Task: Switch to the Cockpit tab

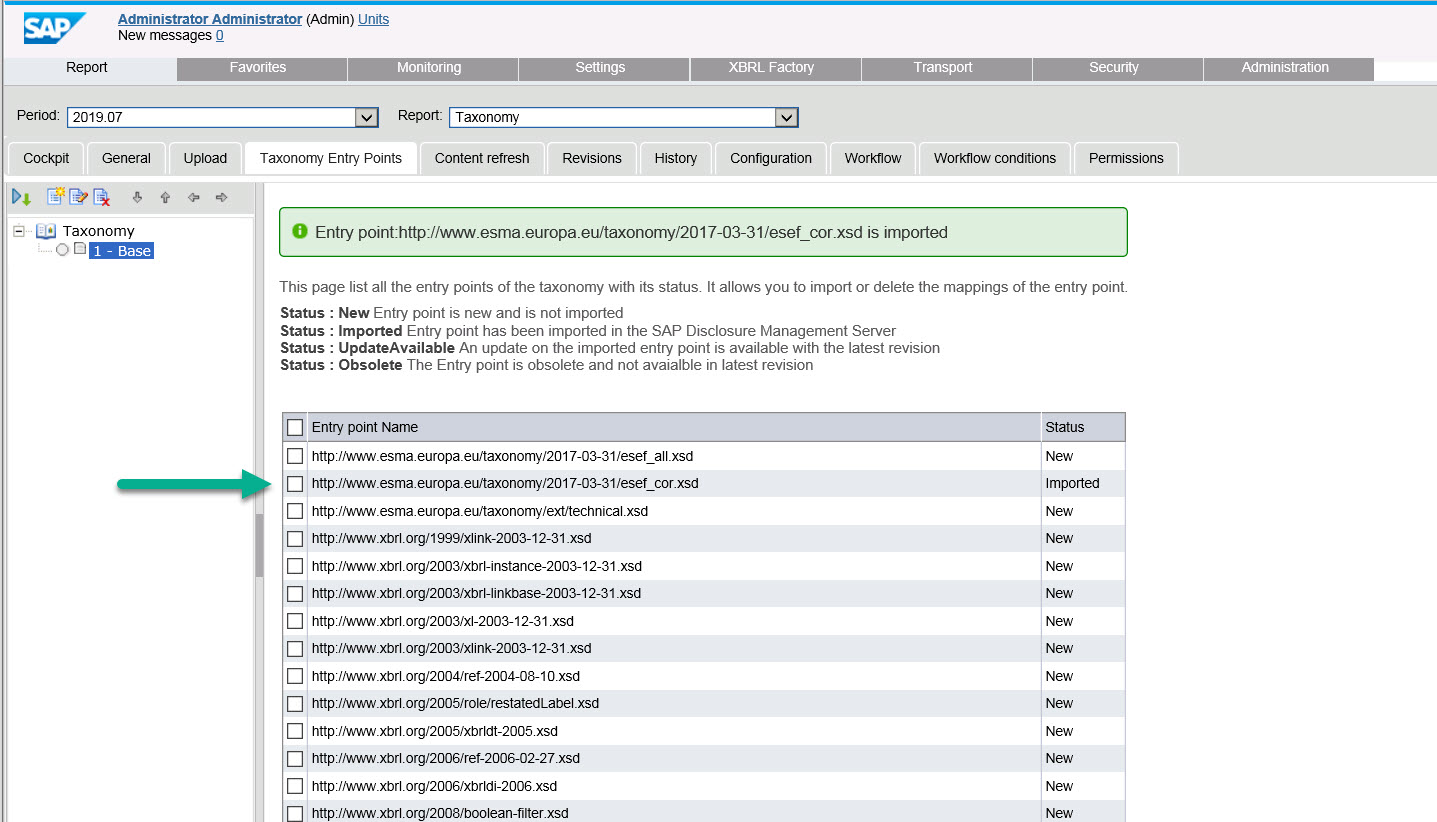Action: coord(46,158)
